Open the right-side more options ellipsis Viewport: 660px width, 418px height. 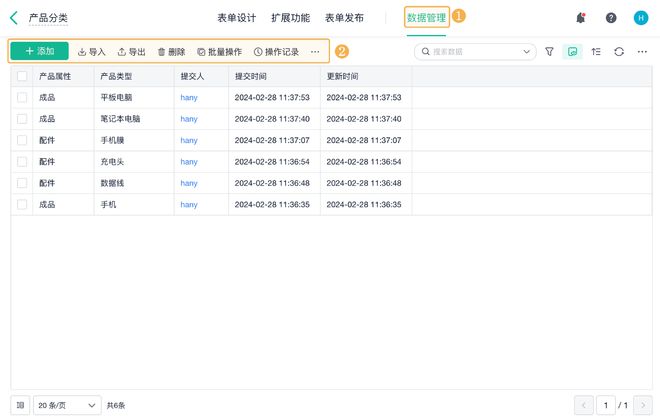click(642, 52)
